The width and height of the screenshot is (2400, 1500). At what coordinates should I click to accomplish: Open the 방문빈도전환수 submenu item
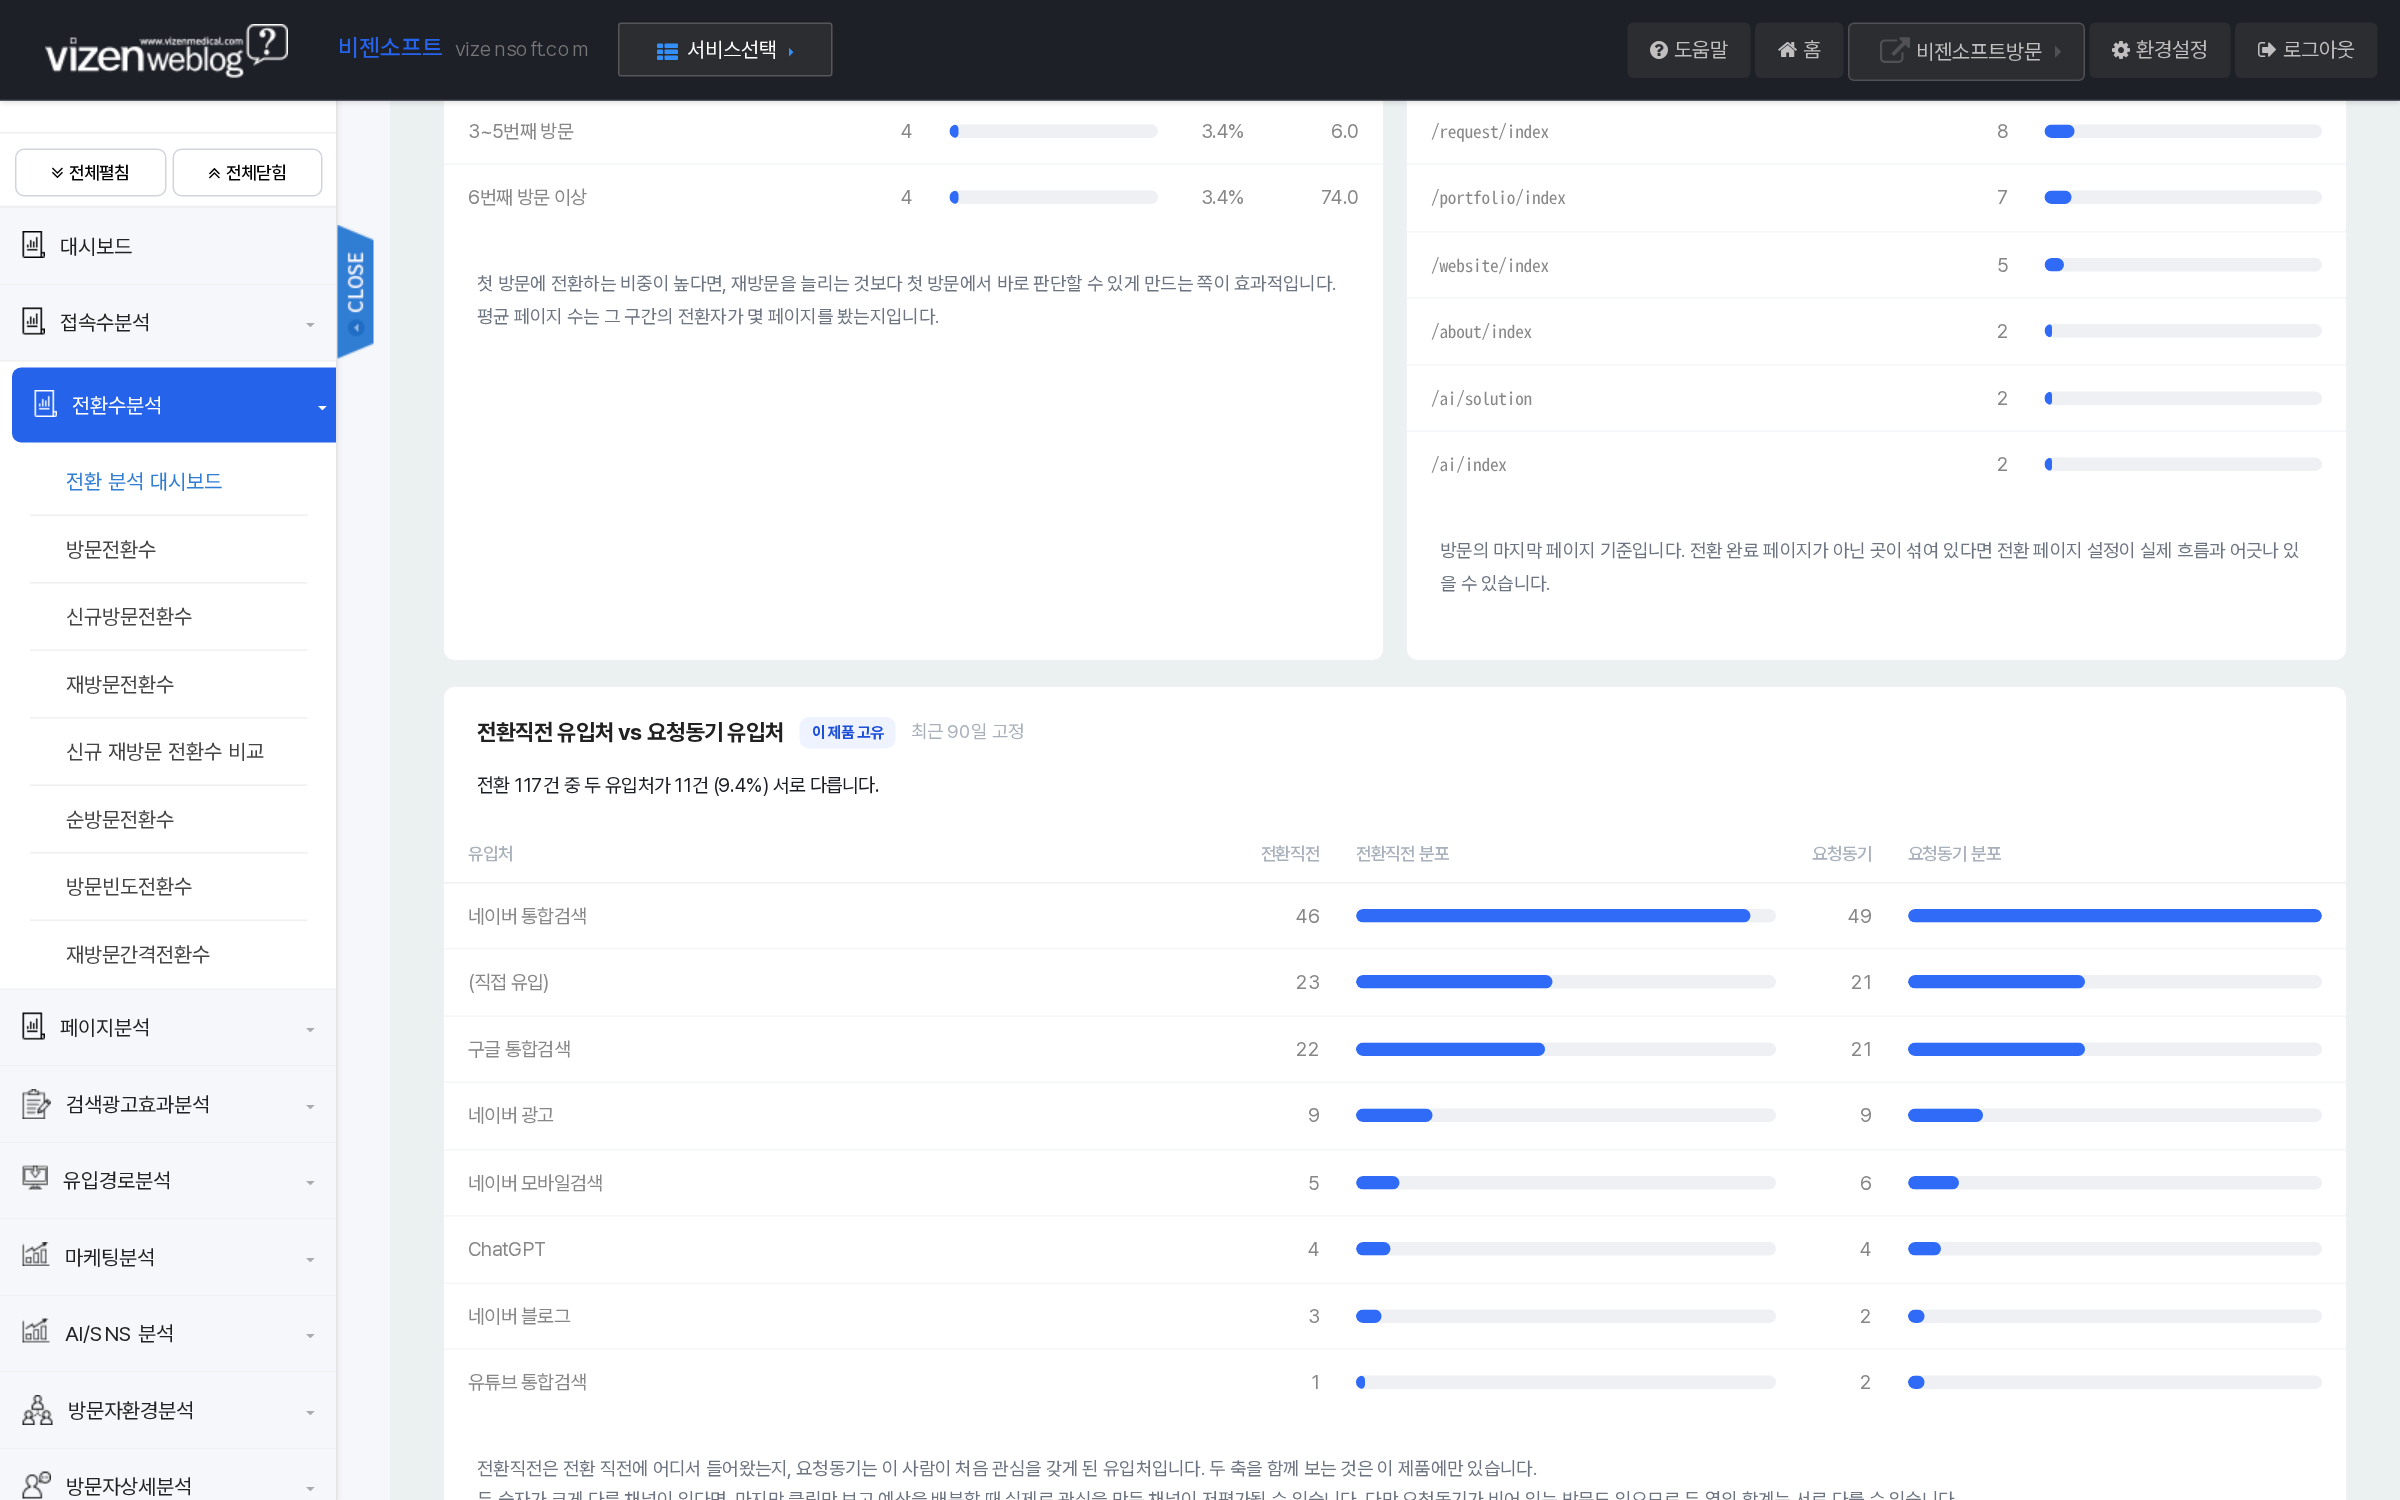pos(129,886)
